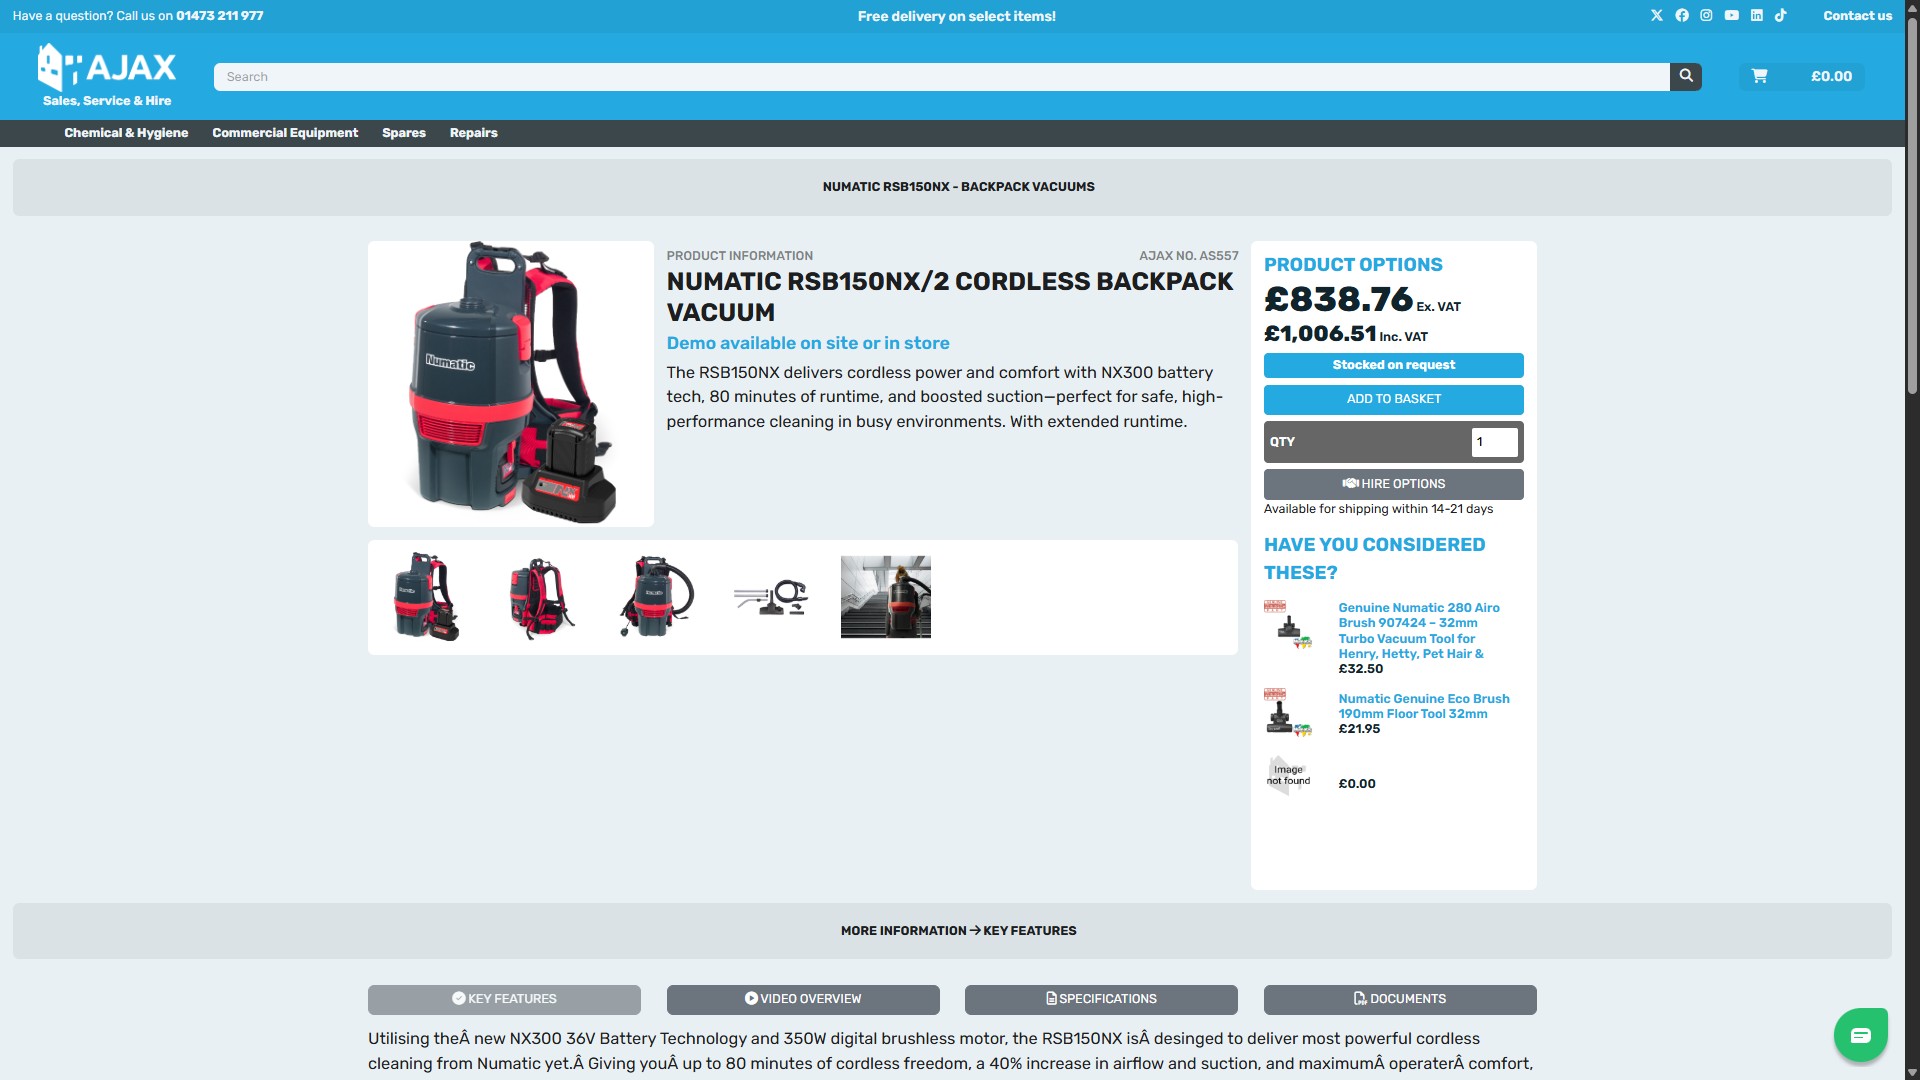Click the QTY quantity field
This screenshot has height=1080, width=1920.
coord(1494,442)
